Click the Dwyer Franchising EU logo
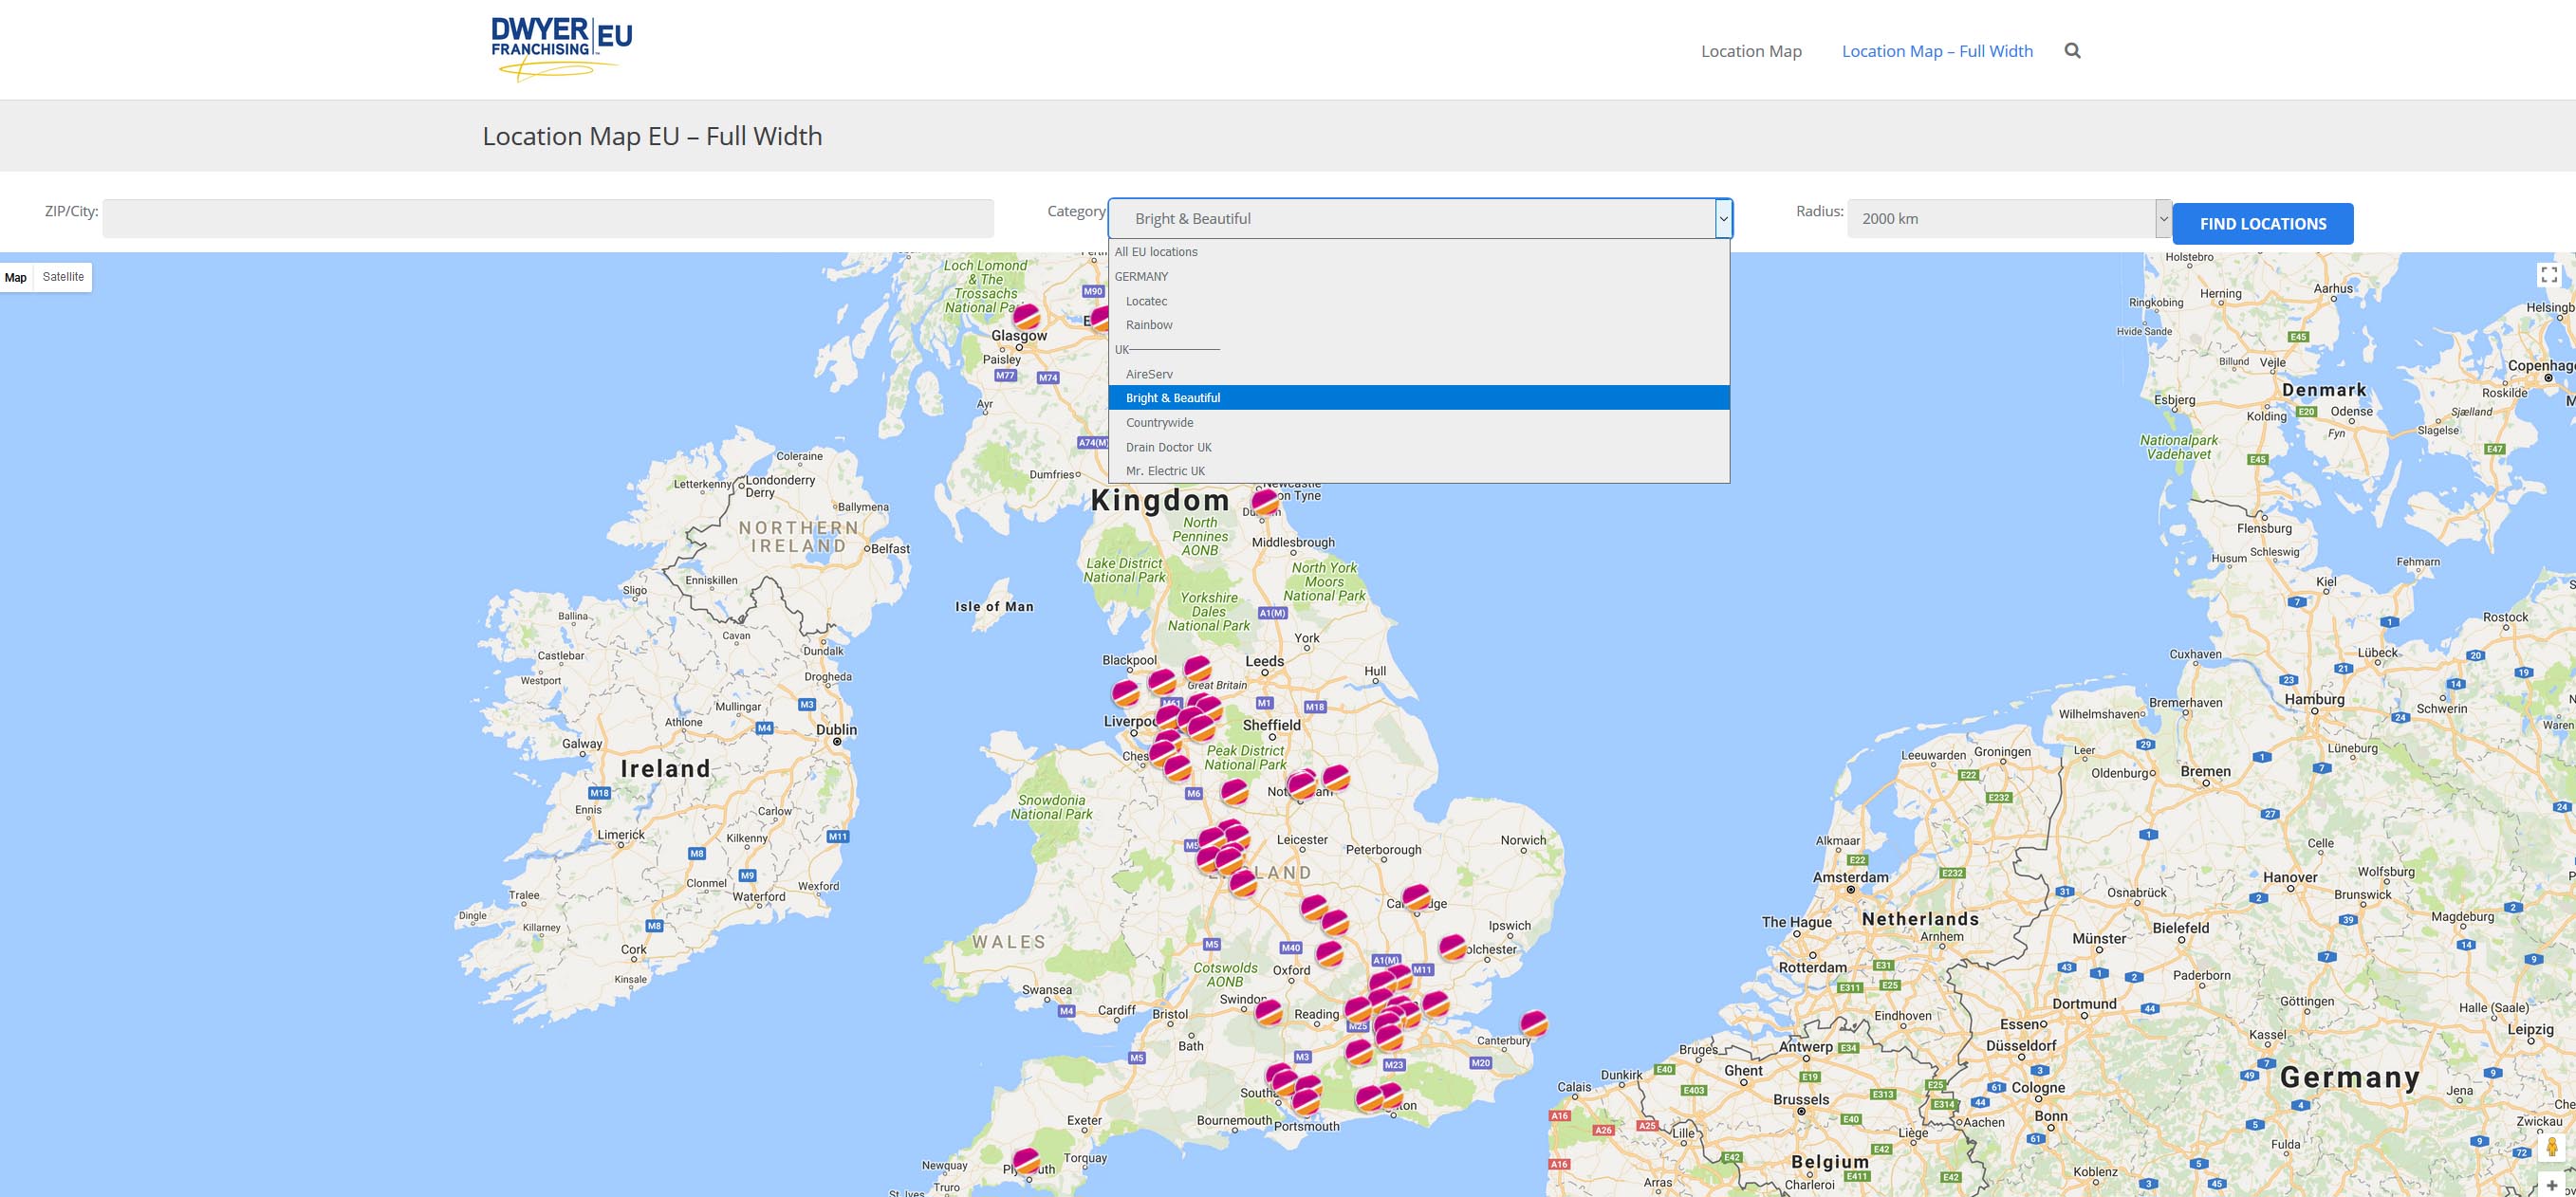The width and height of the screenshot is (2576, 1197). point(561,48)
